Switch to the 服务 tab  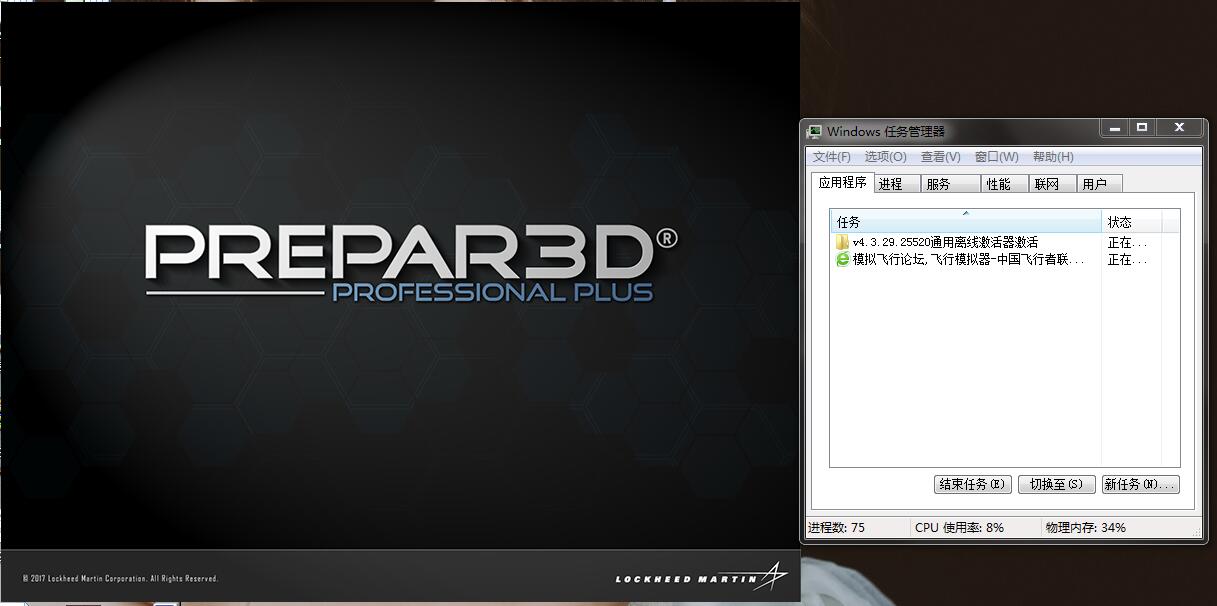click(950, 184)
